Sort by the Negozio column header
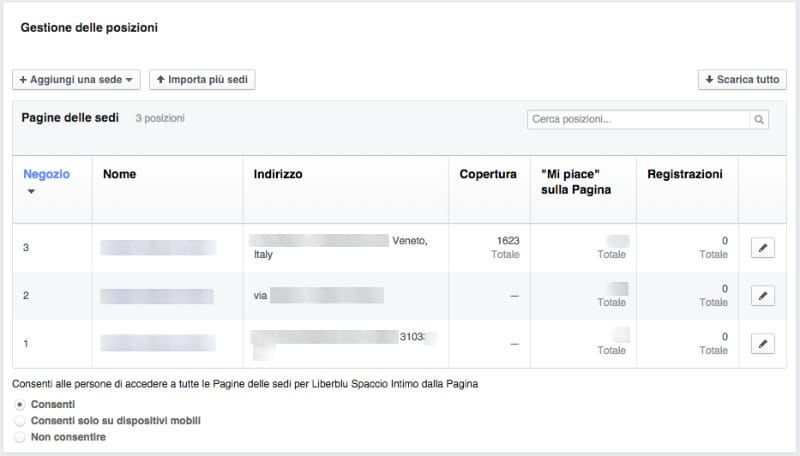The height and width of the screenshot is (456, 800). coord(46,174)
